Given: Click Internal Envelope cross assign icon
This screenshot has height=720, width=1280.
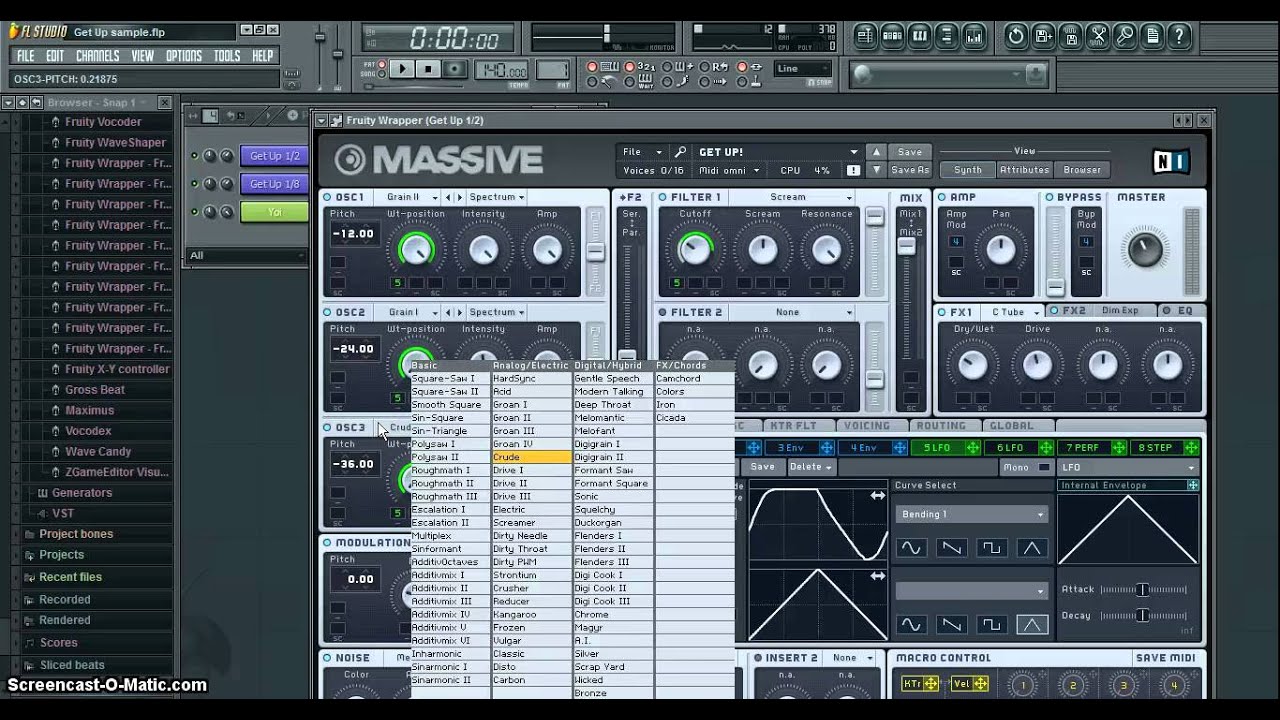Looking at the screenshot, I should pos(1193,485).
